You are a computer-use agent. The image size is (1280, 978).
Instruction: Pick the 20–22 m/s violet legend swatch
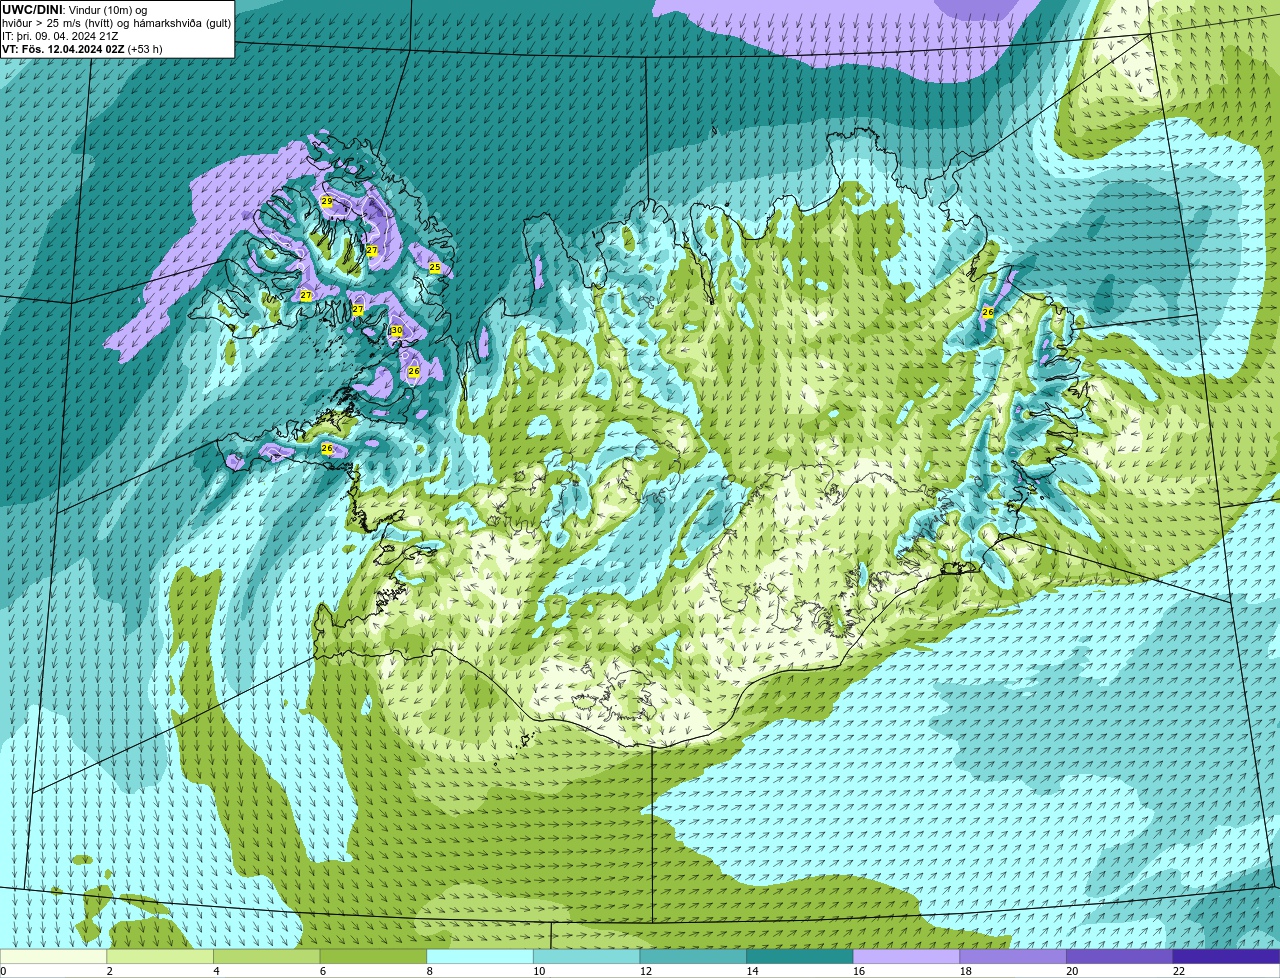click(x=1120, y=956)
